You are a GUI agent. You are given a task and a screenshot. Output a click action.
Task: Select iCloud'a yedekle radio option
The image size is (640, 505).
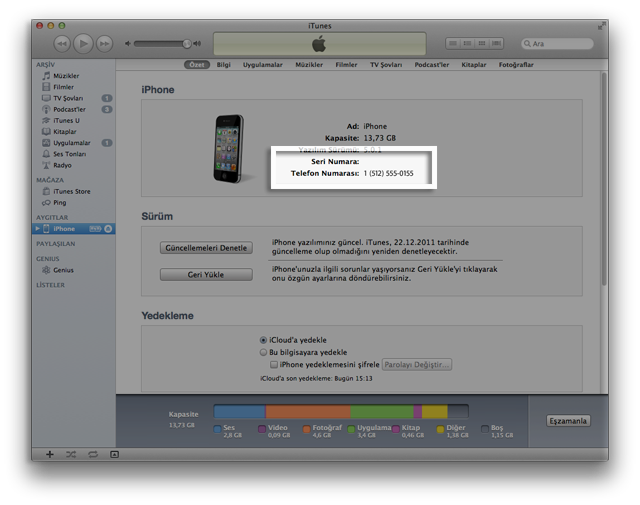(x=263, y=340)
